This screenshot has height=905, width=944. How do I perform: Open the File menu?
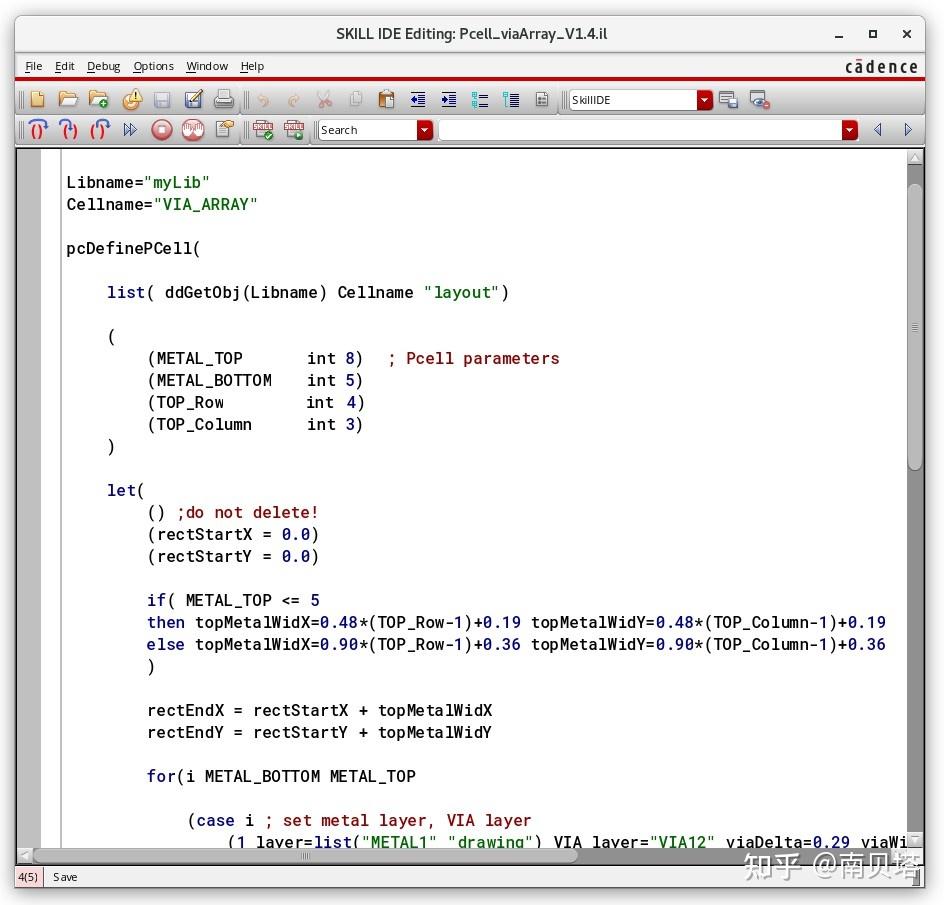pyautogui.click(x=34, y=66)
